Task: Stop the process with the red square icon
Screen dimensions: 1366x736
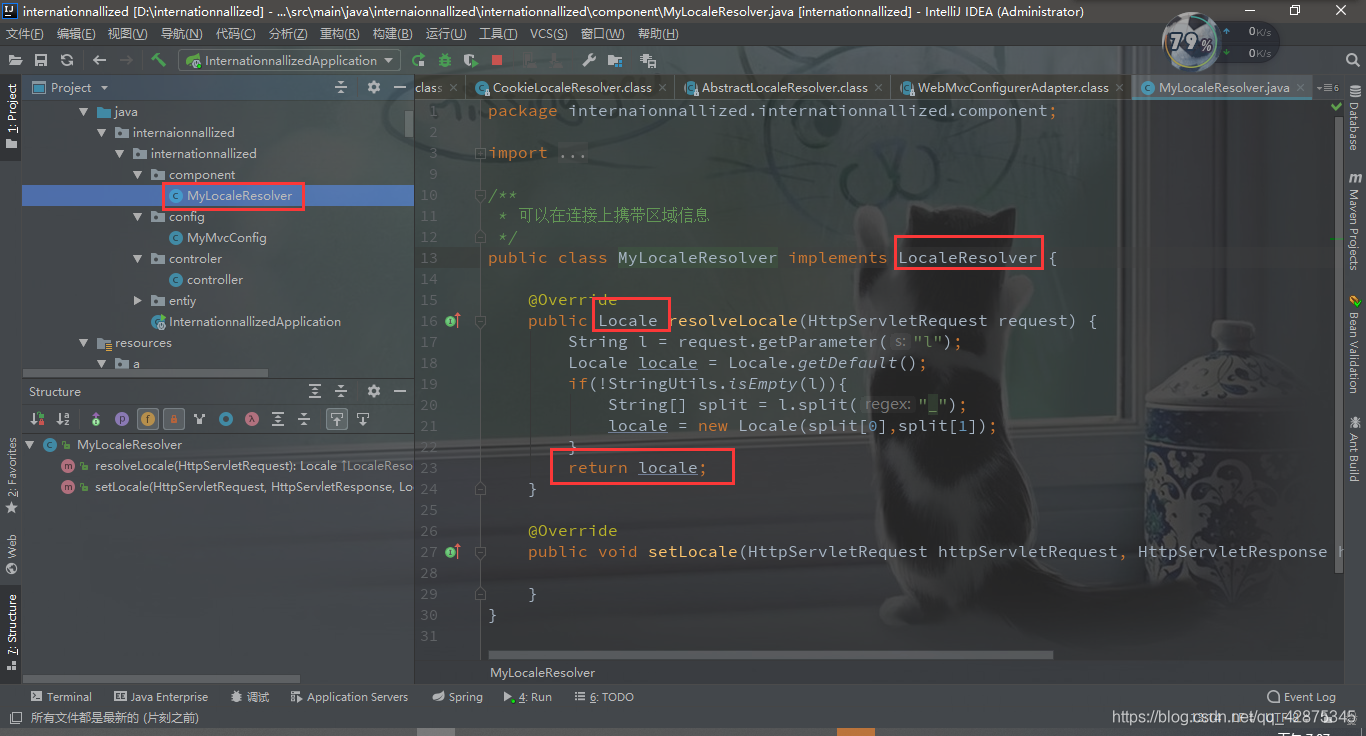Action: coord(497,60)
